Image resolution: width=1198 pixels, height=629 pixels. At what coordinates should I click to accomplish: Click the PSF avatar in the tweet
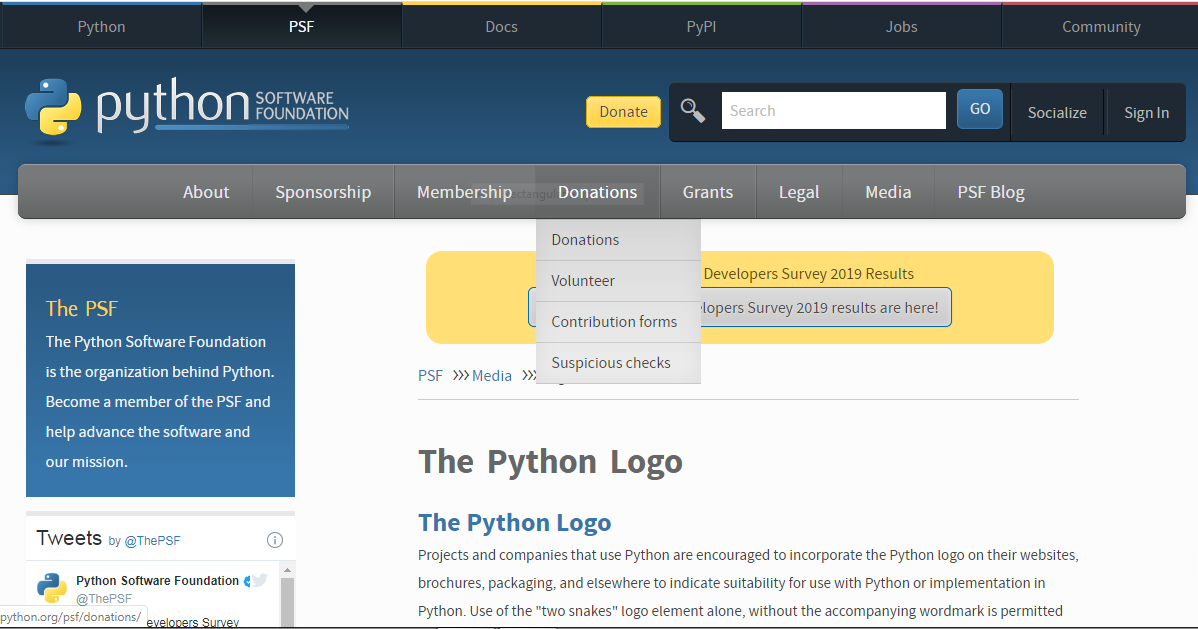point(50,588)
